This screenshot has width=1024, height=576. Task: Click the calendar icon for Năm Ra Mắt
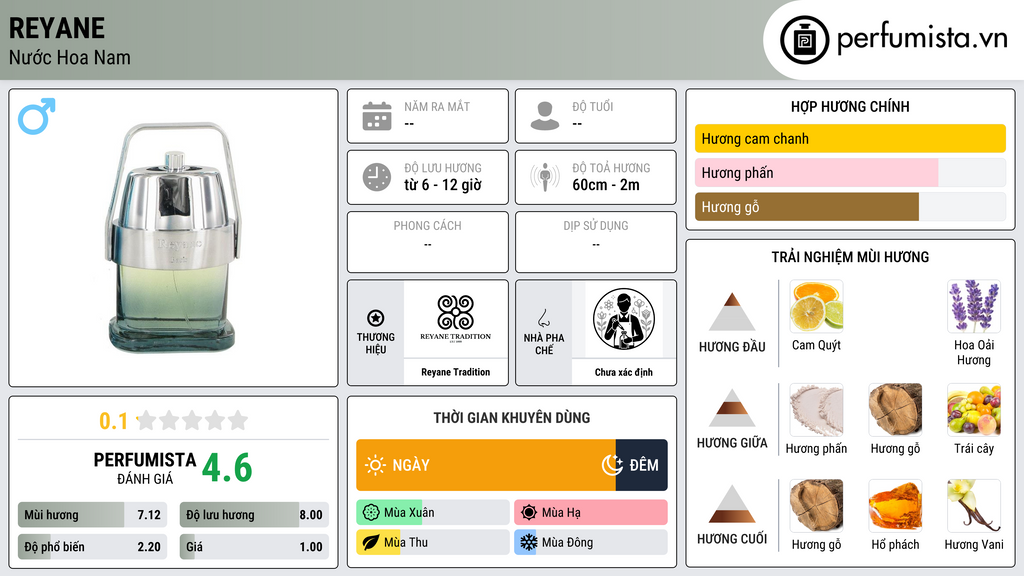coord(377,116)
